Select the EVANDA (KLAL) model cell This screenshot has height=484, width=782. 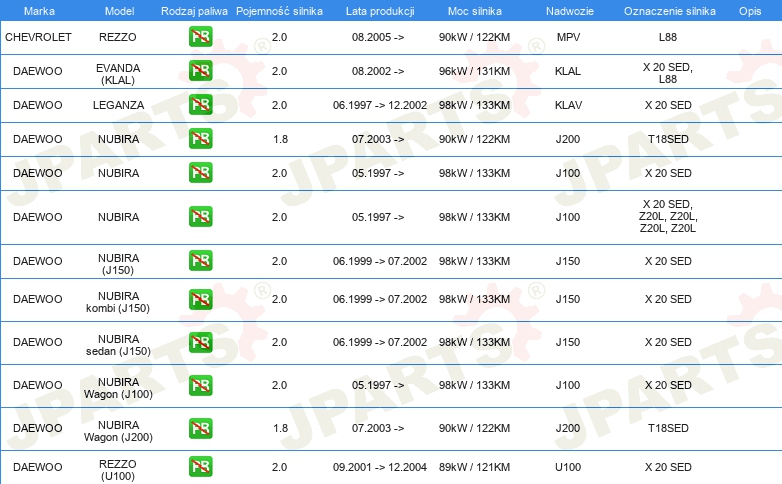coord(118,74)
